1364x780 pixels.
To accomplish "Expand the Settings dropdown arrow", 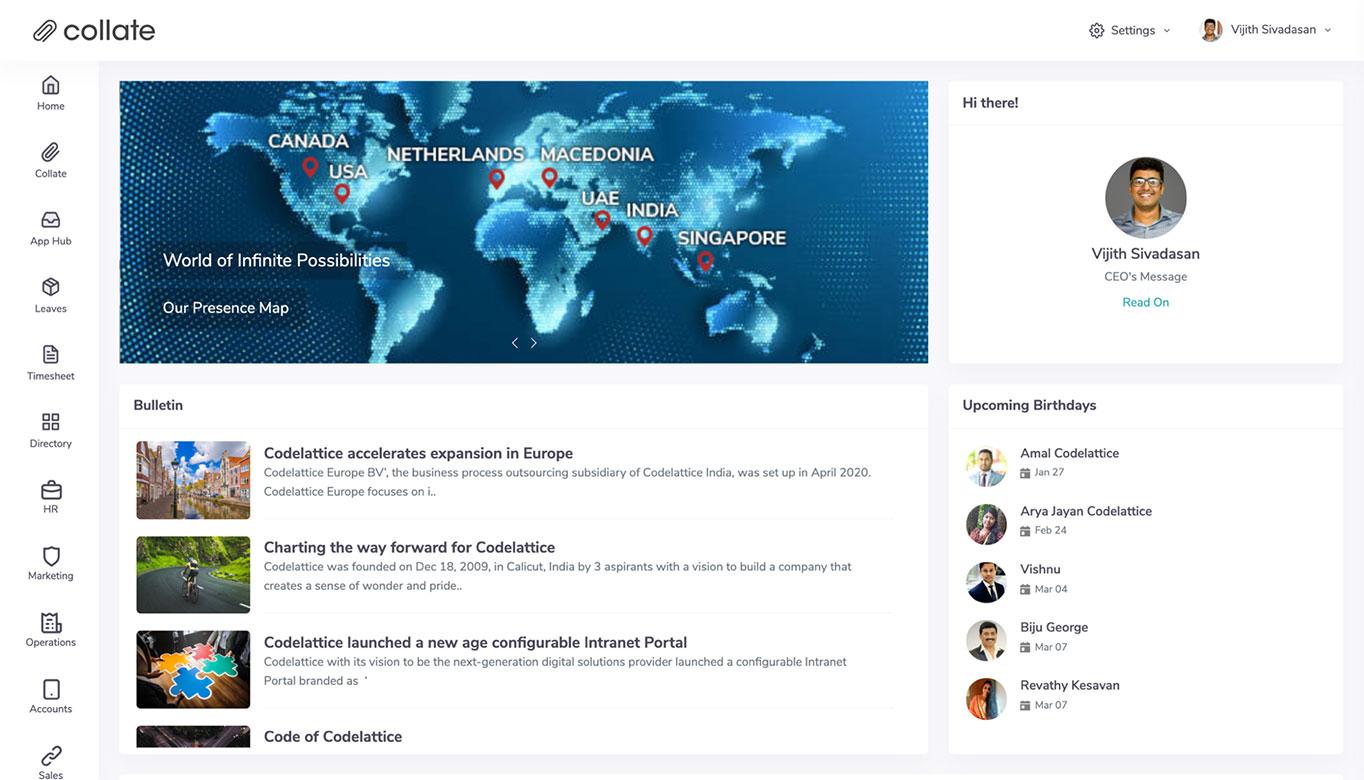I will tap(1166, 30).
